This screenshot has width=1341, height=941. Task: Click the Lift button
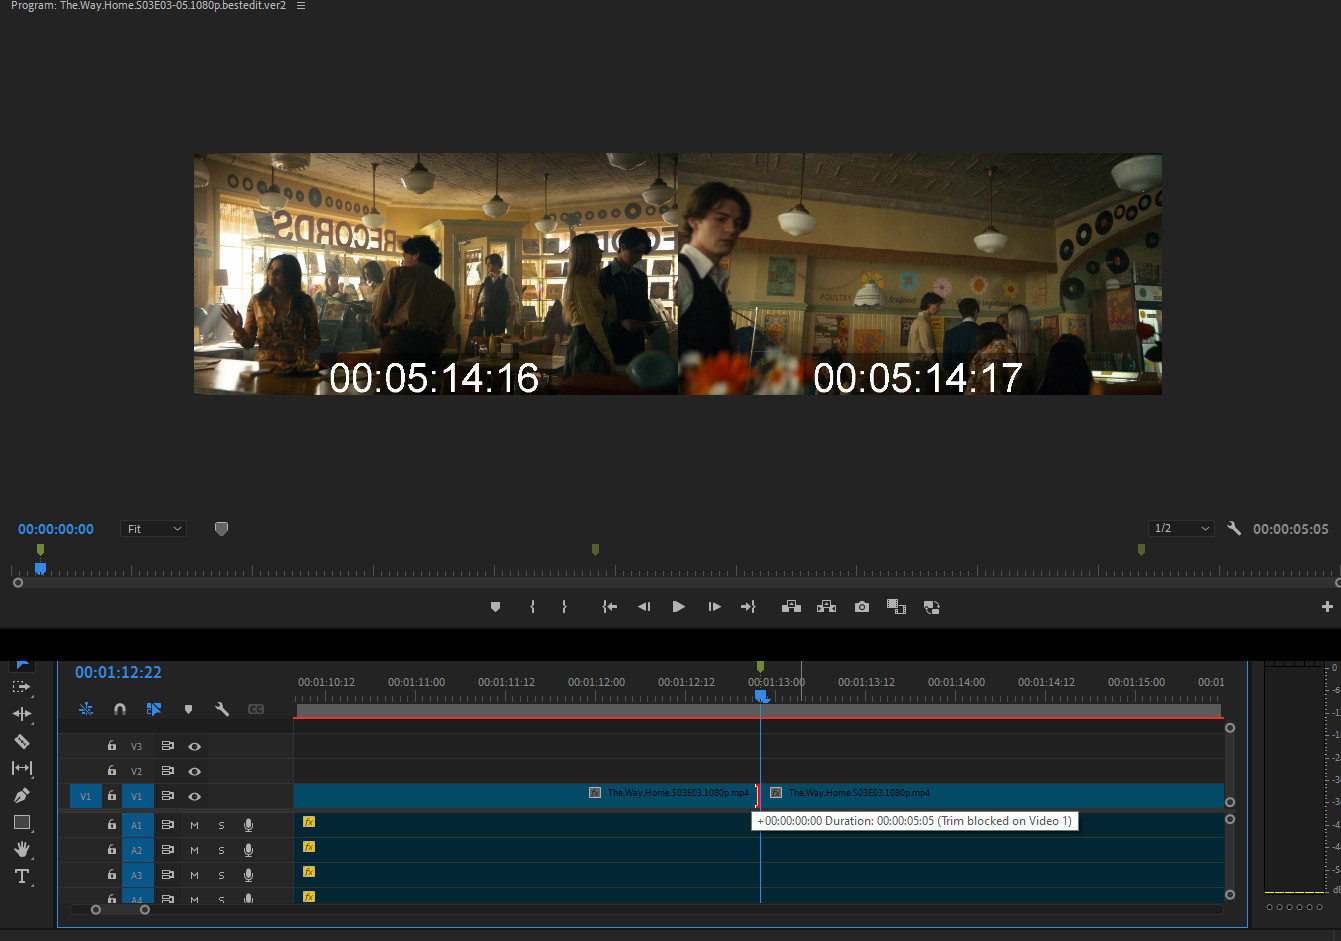(791, 607)
